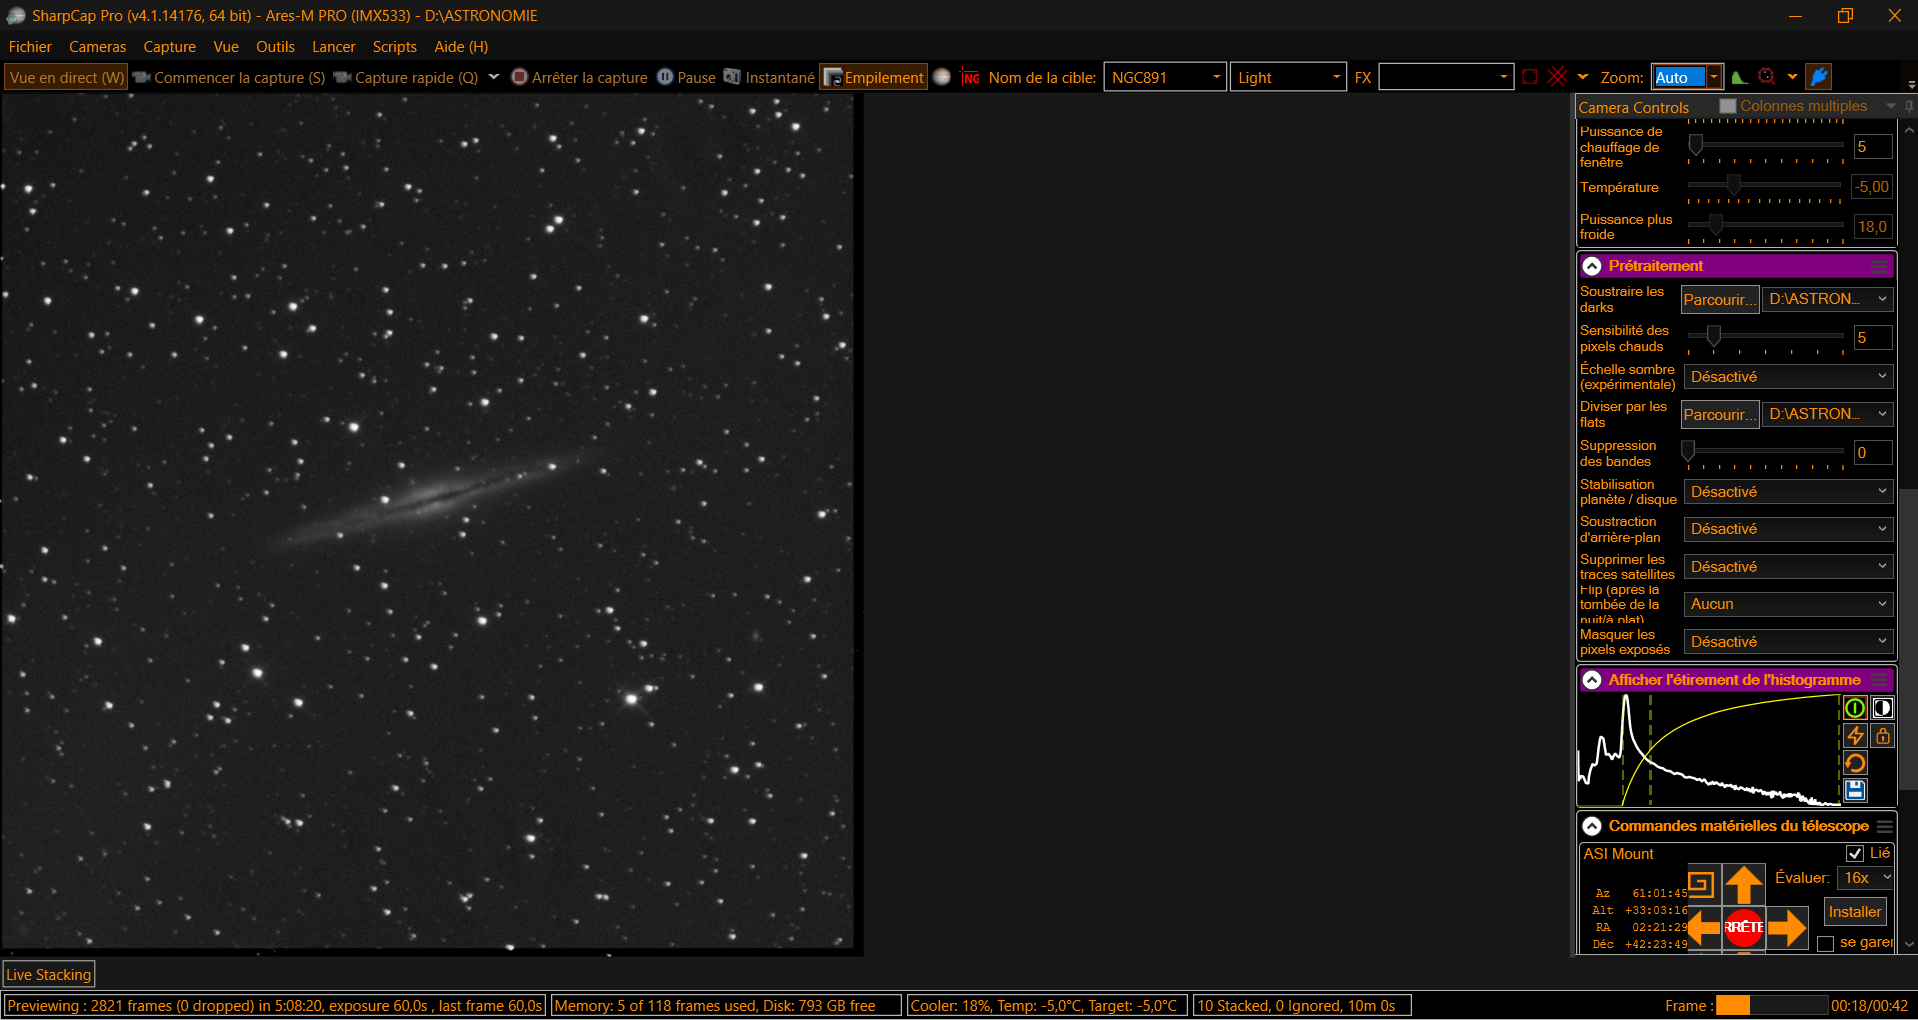Image resolution: width=1918 pixels, height=1020 pixels.
Task: Click the Installer button
Action: point(1855,911)
